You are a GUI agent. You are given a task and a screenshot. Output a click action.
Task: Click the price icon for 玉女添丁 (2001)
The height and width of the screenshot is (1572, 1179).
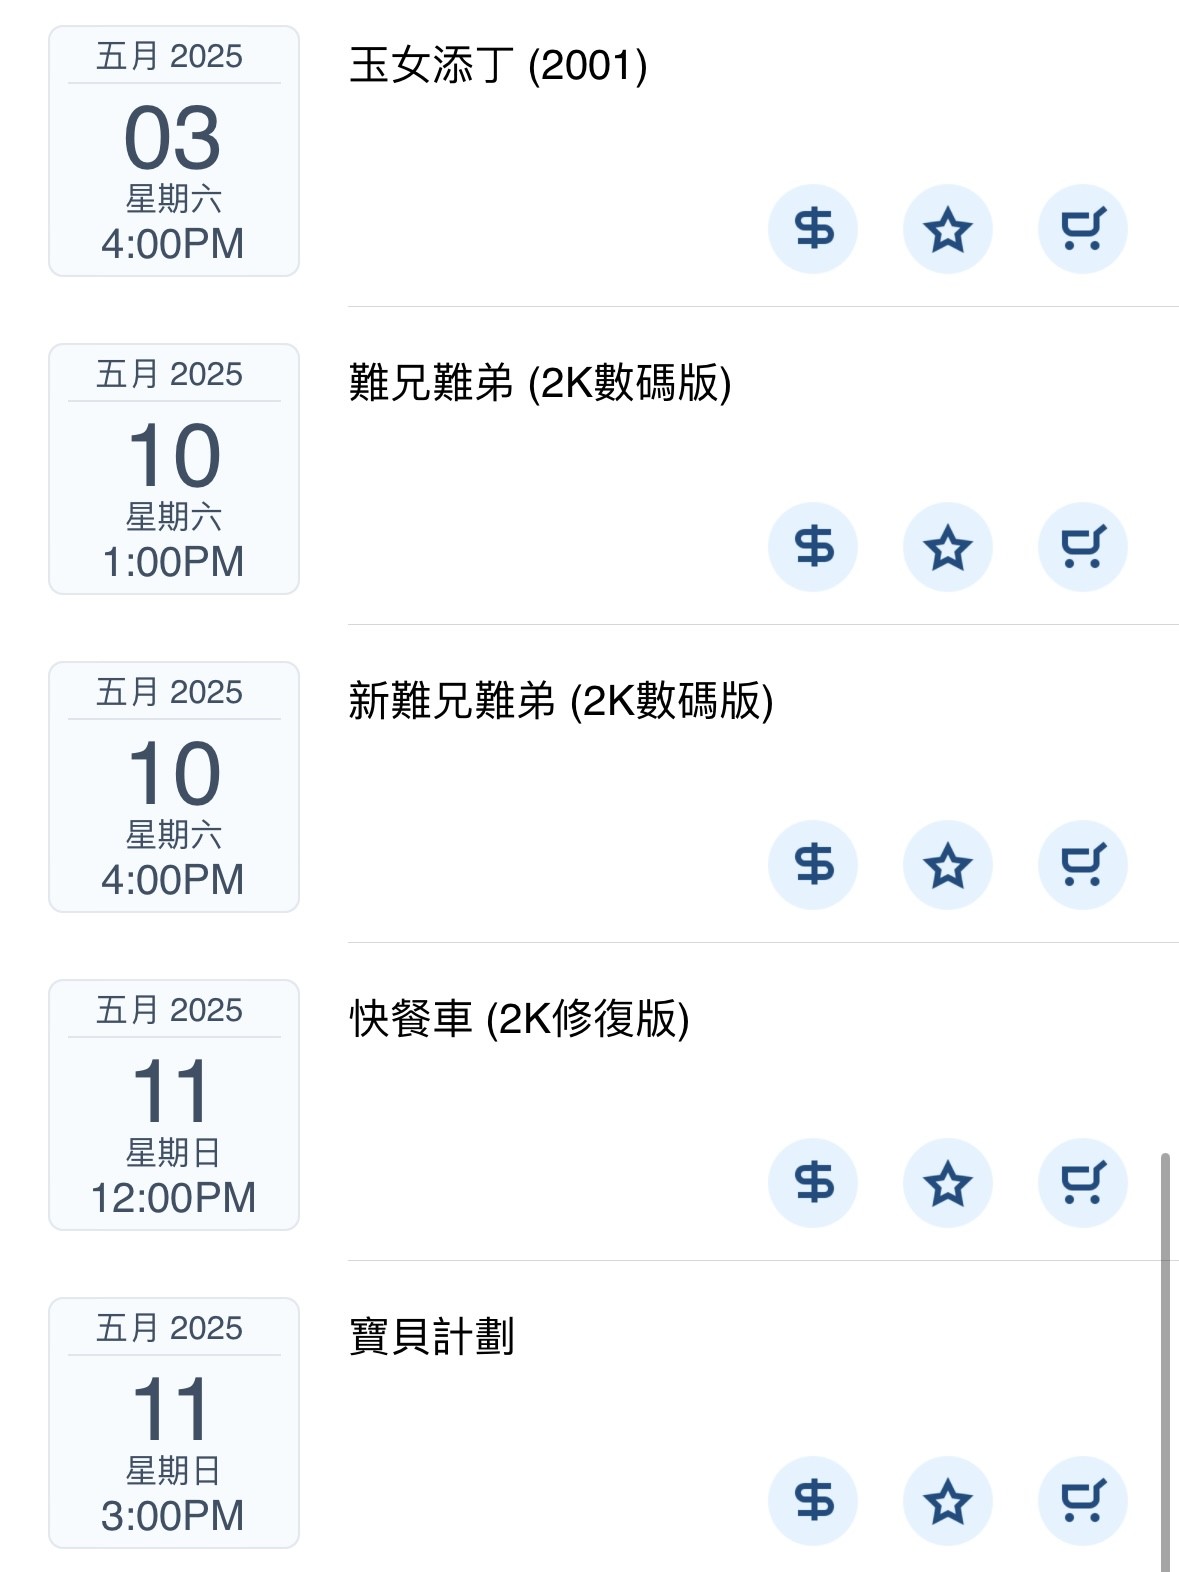tap(813, 229)
